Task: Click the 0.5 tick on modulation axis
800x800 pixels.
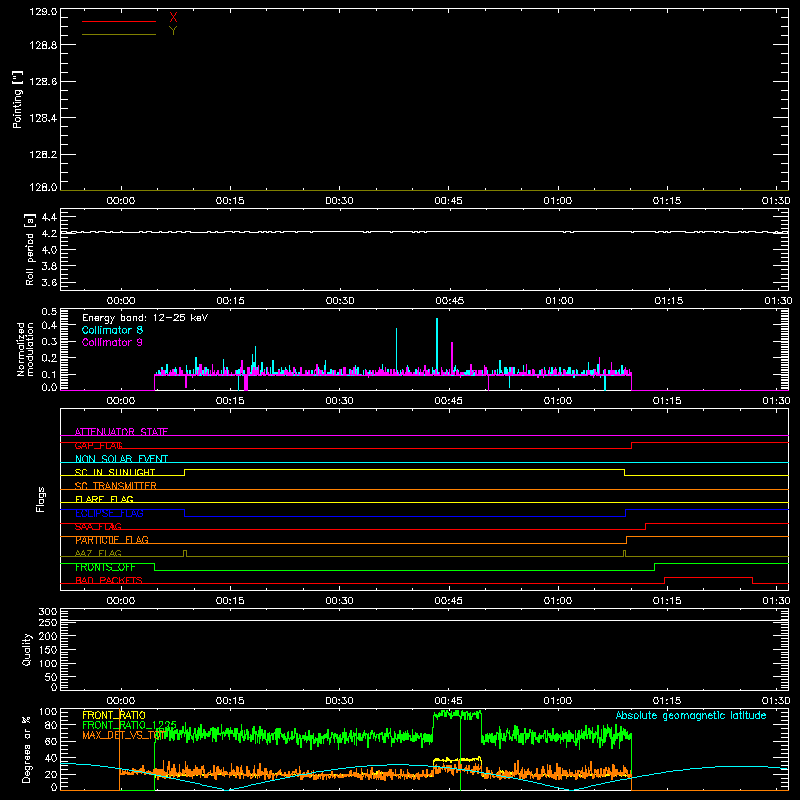Action: point(49,312)
